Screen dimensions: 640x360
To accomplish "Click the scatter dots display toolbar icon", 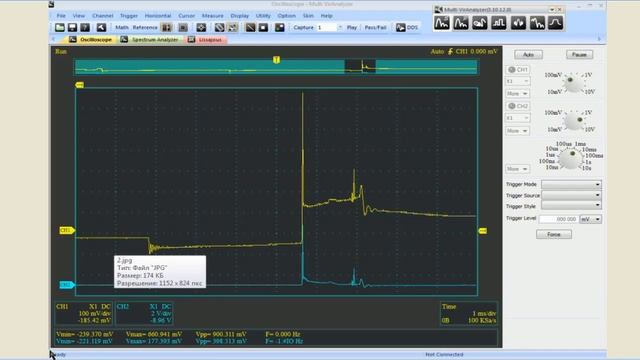I will click(x=233, y=27).
